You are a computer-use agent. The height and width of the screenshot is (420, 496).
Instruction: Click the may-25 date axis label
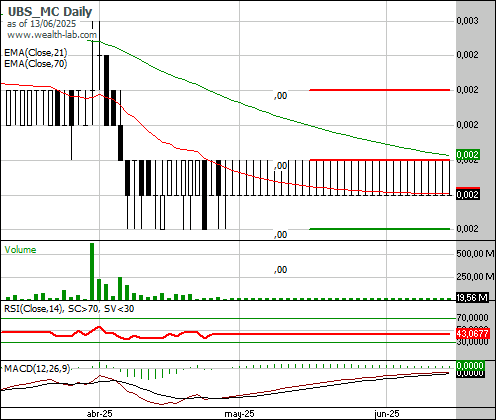(x=239, y=414)
